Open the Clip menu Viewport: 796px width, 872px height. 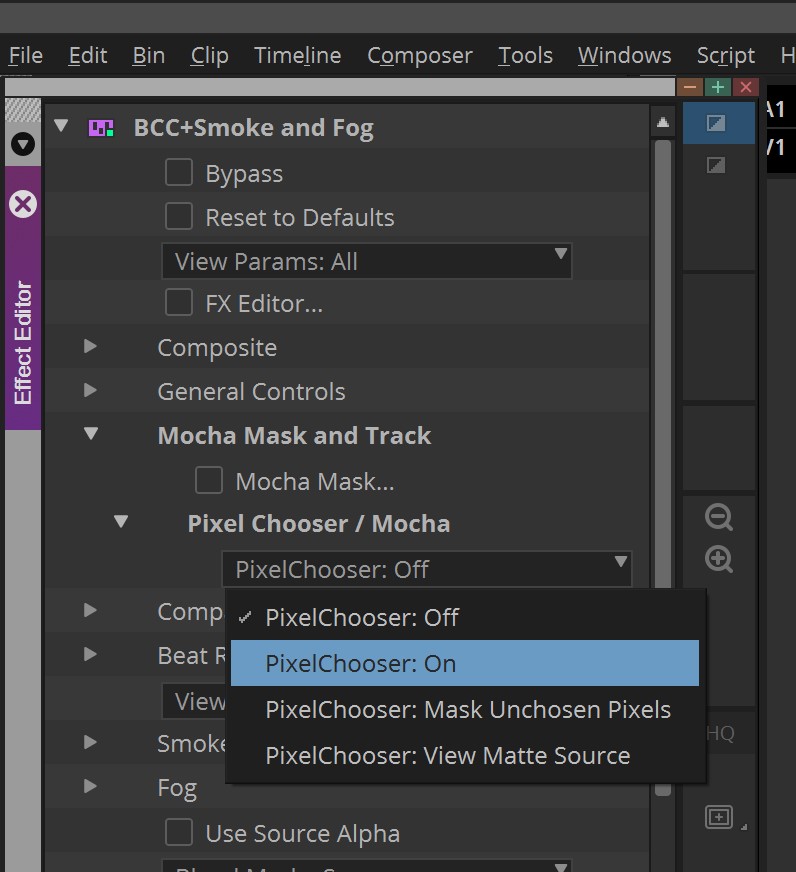click(x=209, y=56)
